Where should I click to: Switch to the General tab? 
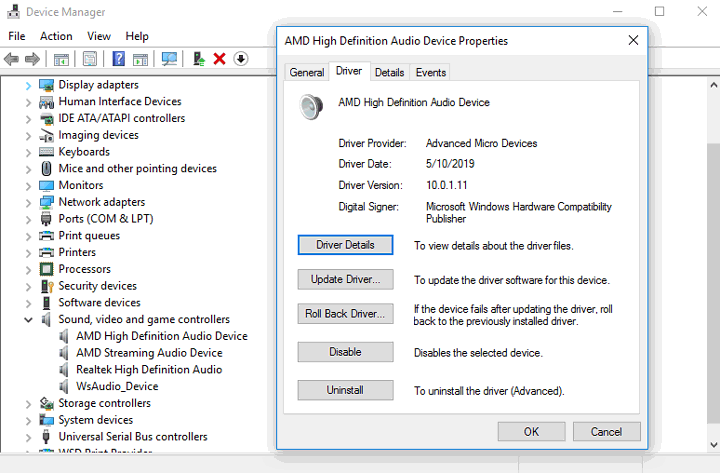(x=307, y=73)
